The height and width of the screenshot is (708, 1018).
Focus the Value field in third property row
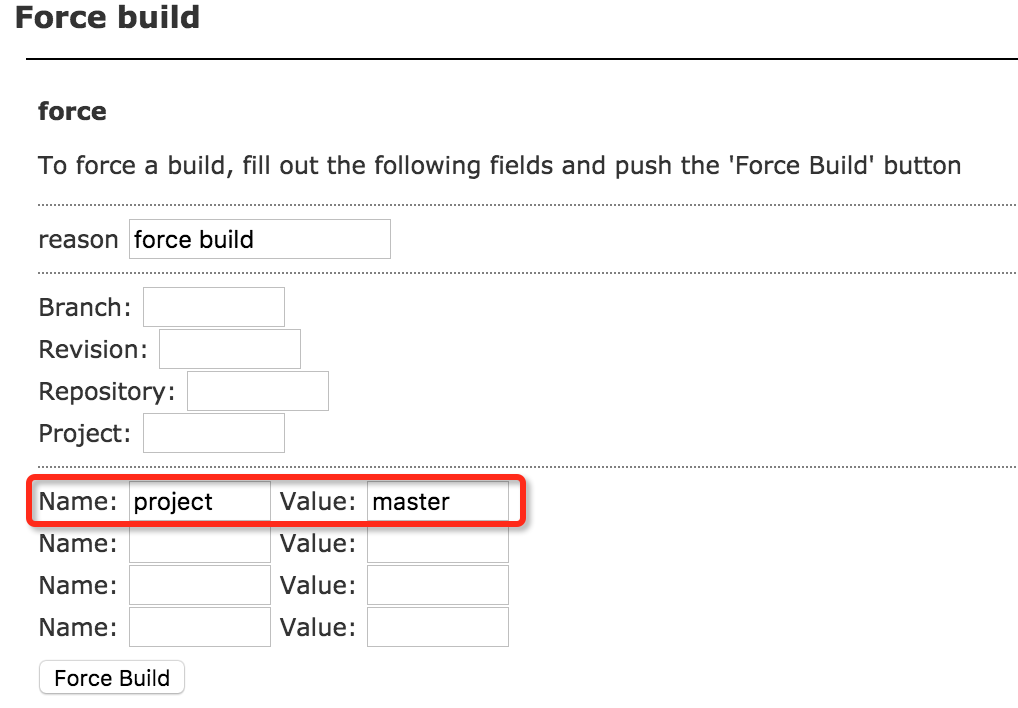click(x=437, y=586)
